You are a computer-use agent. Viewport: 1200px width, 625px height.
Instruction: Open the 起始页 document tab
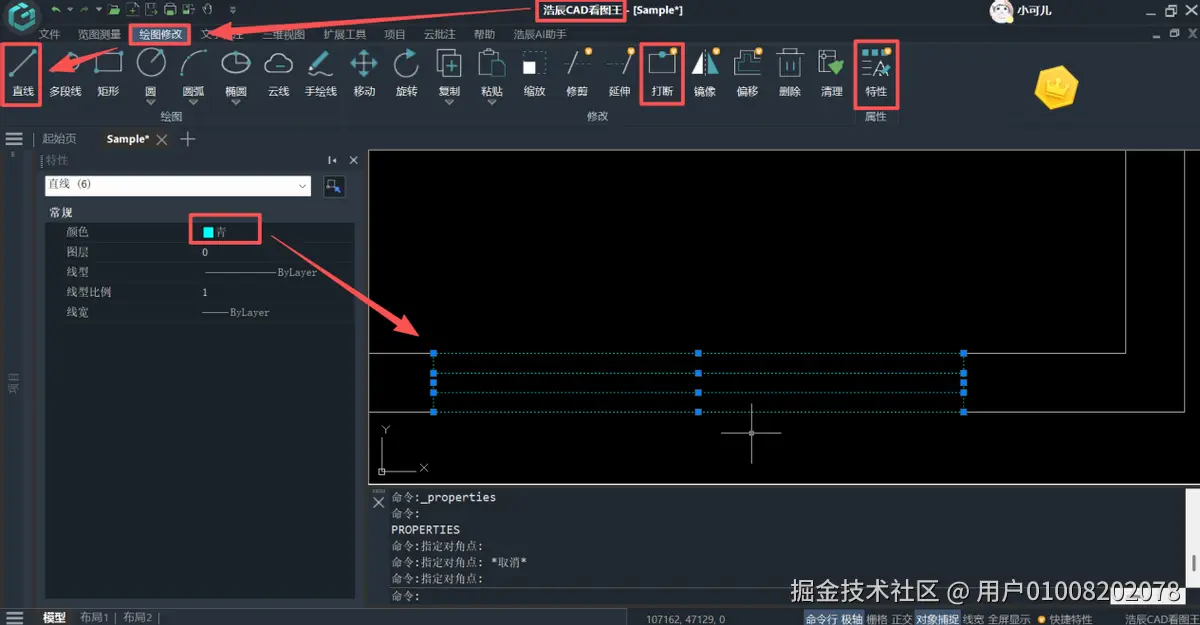point(59,139)
